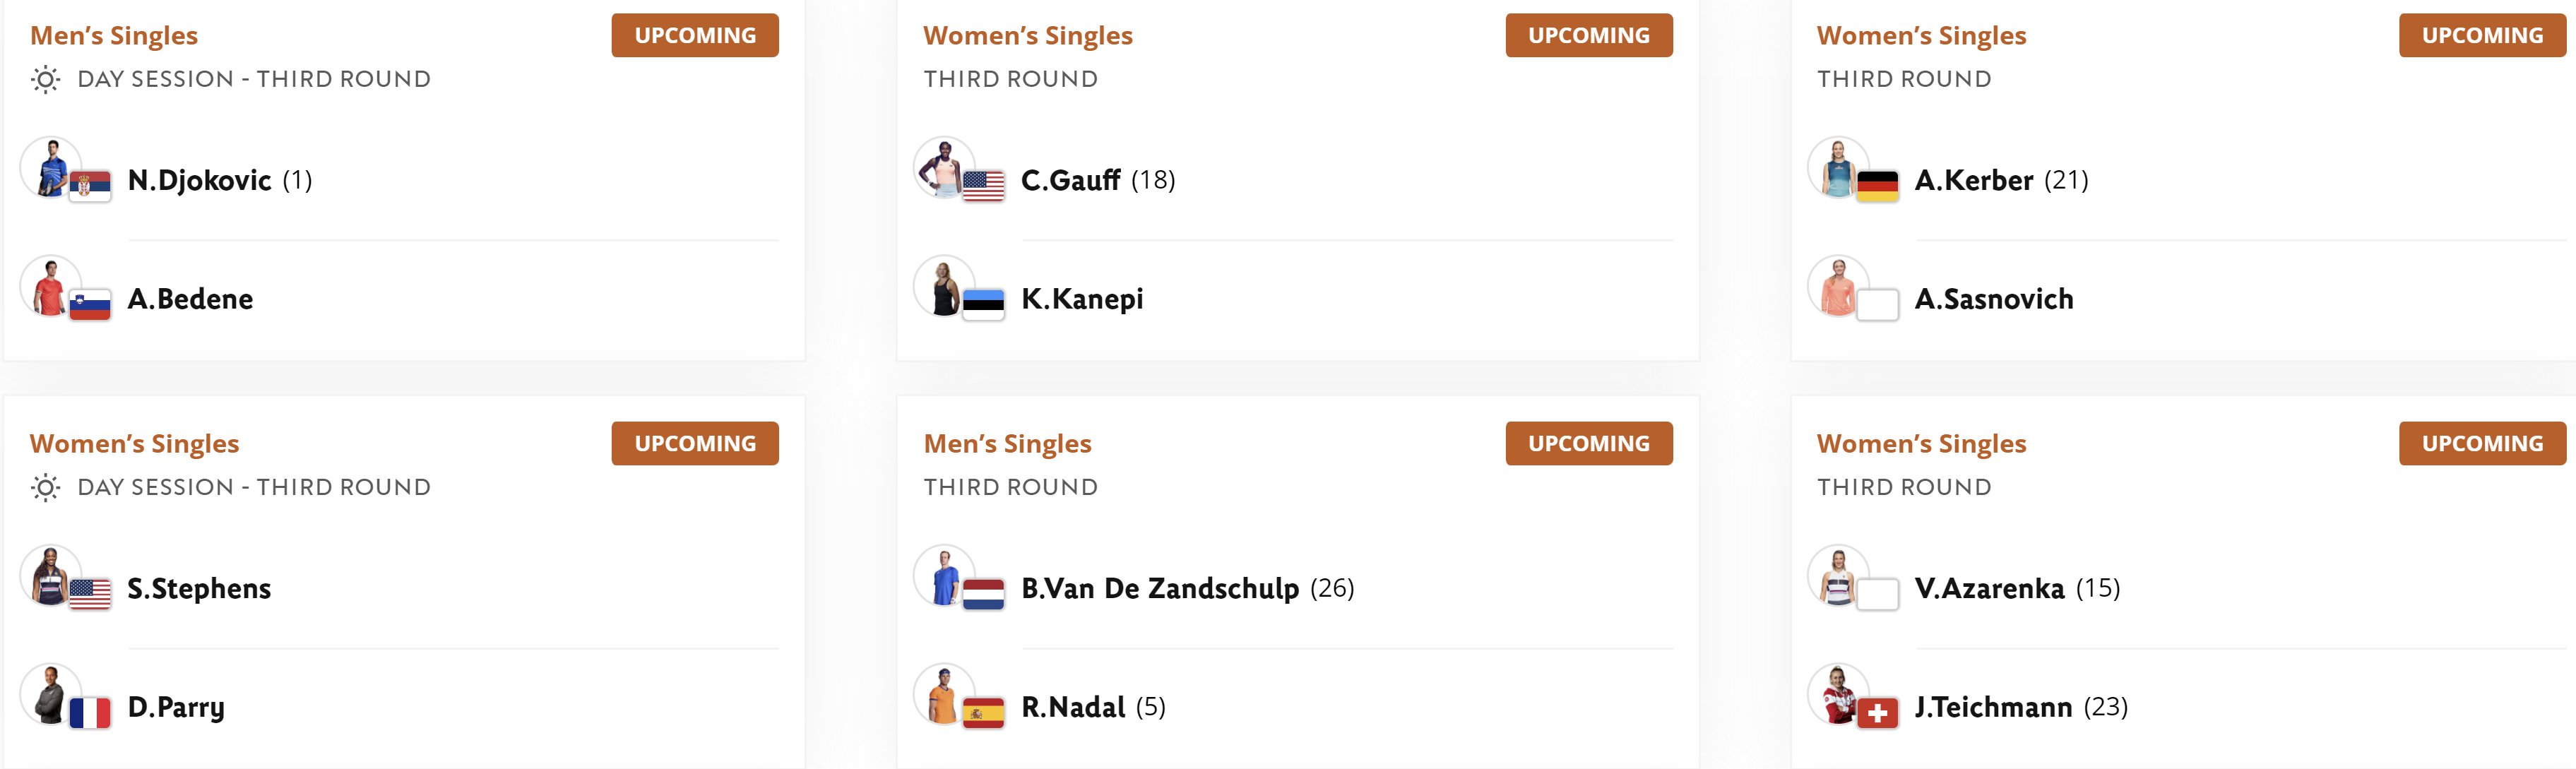Viewport: 2576px width, 769px height.
Task: Select the V.Azarenka player name
Action: (1989, 588)
